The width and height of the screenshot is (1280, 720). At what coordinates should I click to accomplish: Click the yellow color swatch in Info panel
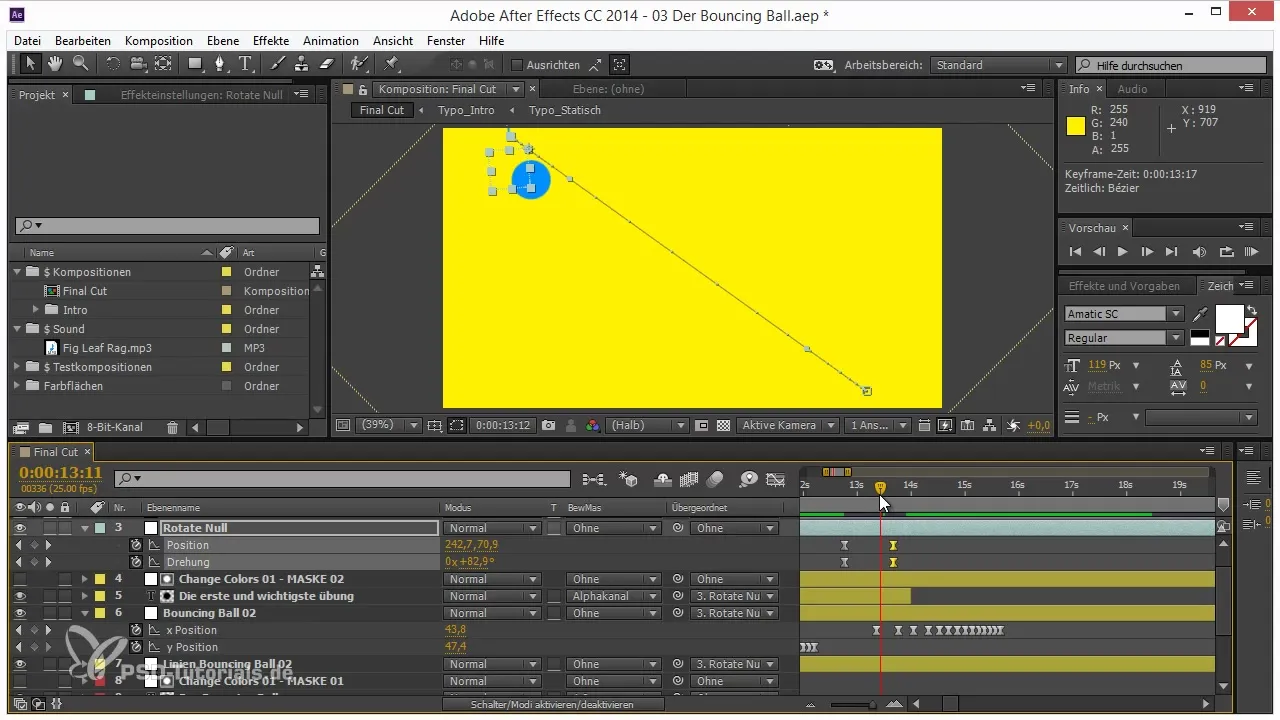click(x=1076, y=126)
